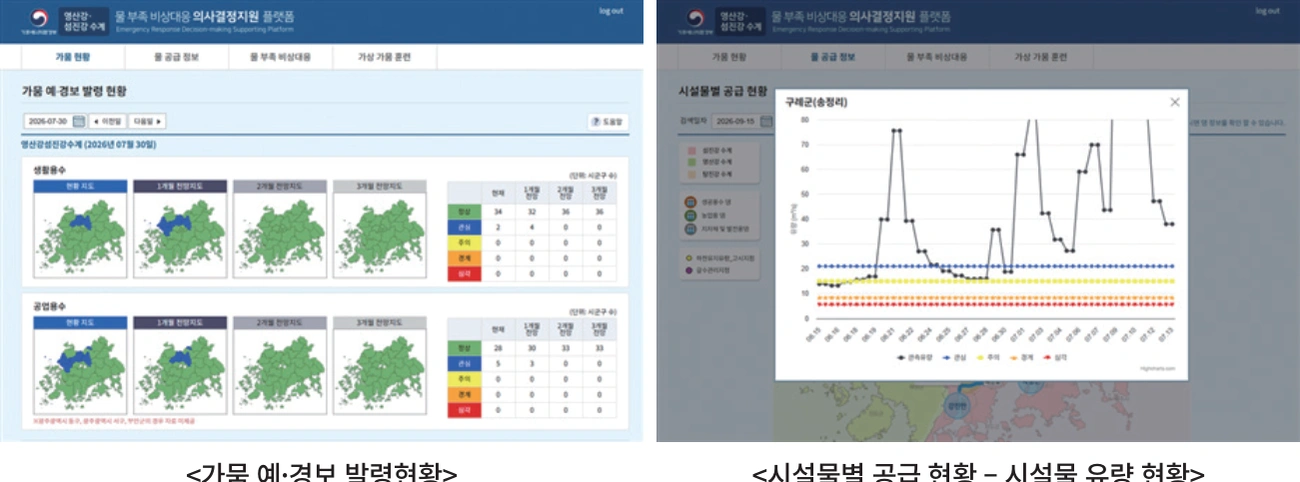Open the 가상 가뭄 훈련 tab in left screen

click(384, 57)
